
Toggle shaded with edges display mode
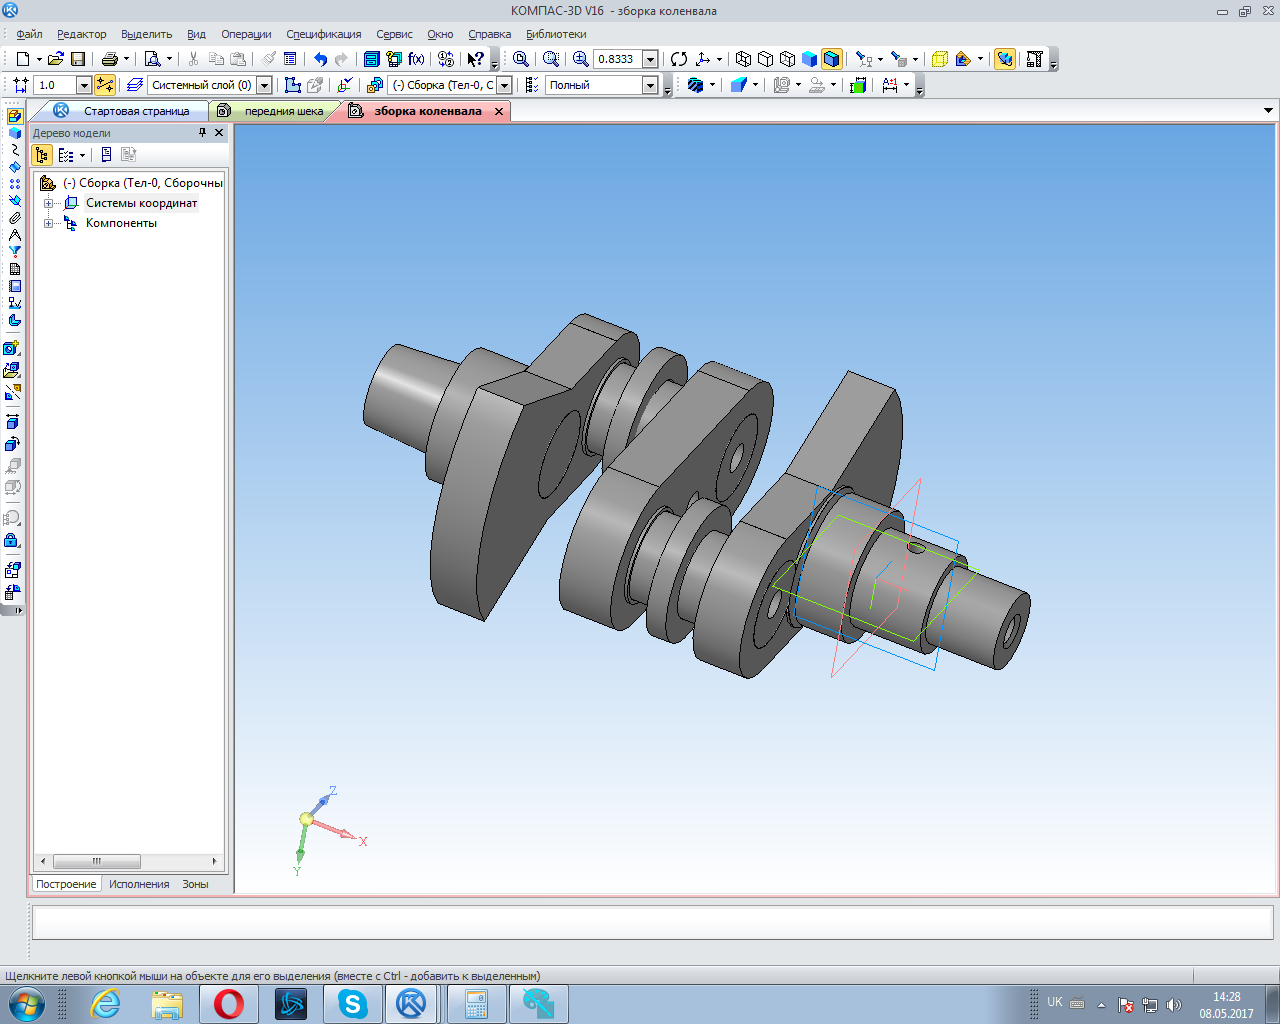[831, 59]
